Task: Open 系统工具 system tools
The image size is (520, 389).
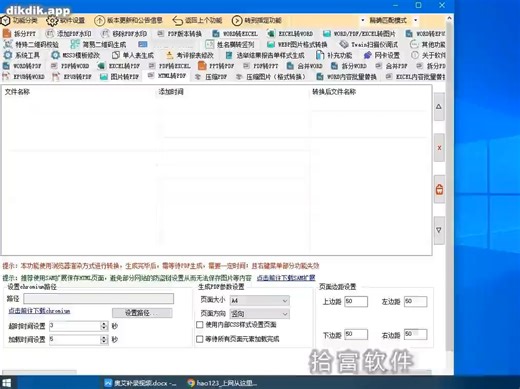Action: tap(22, 55)
